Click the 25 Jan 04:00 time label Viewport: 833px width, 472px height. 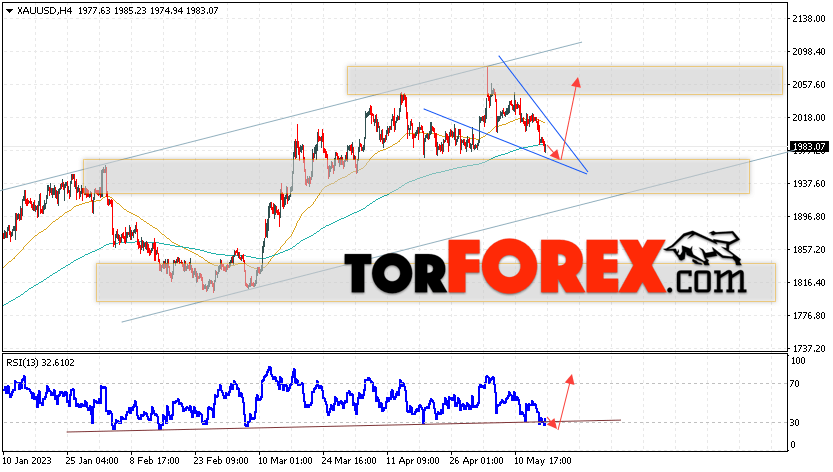click(x=91, y=460)
